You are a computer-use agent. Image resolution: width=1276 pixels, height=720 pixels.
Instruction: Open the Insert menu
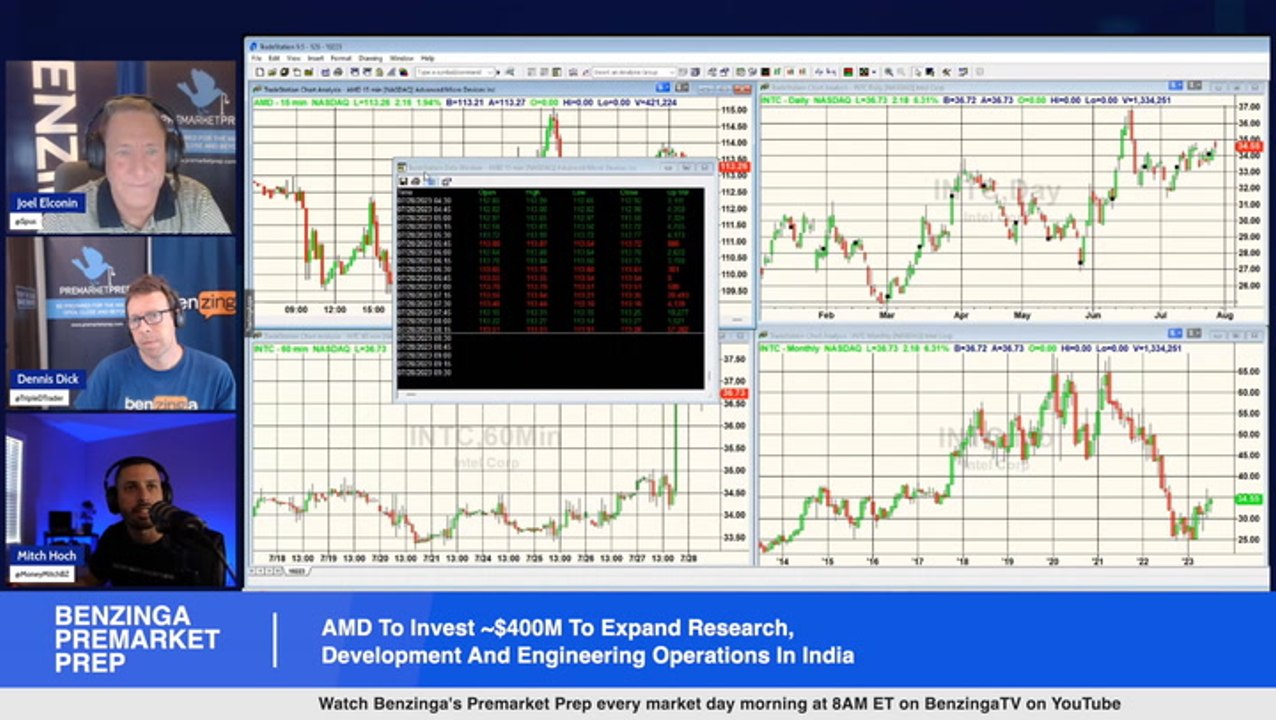click(316, 58)
